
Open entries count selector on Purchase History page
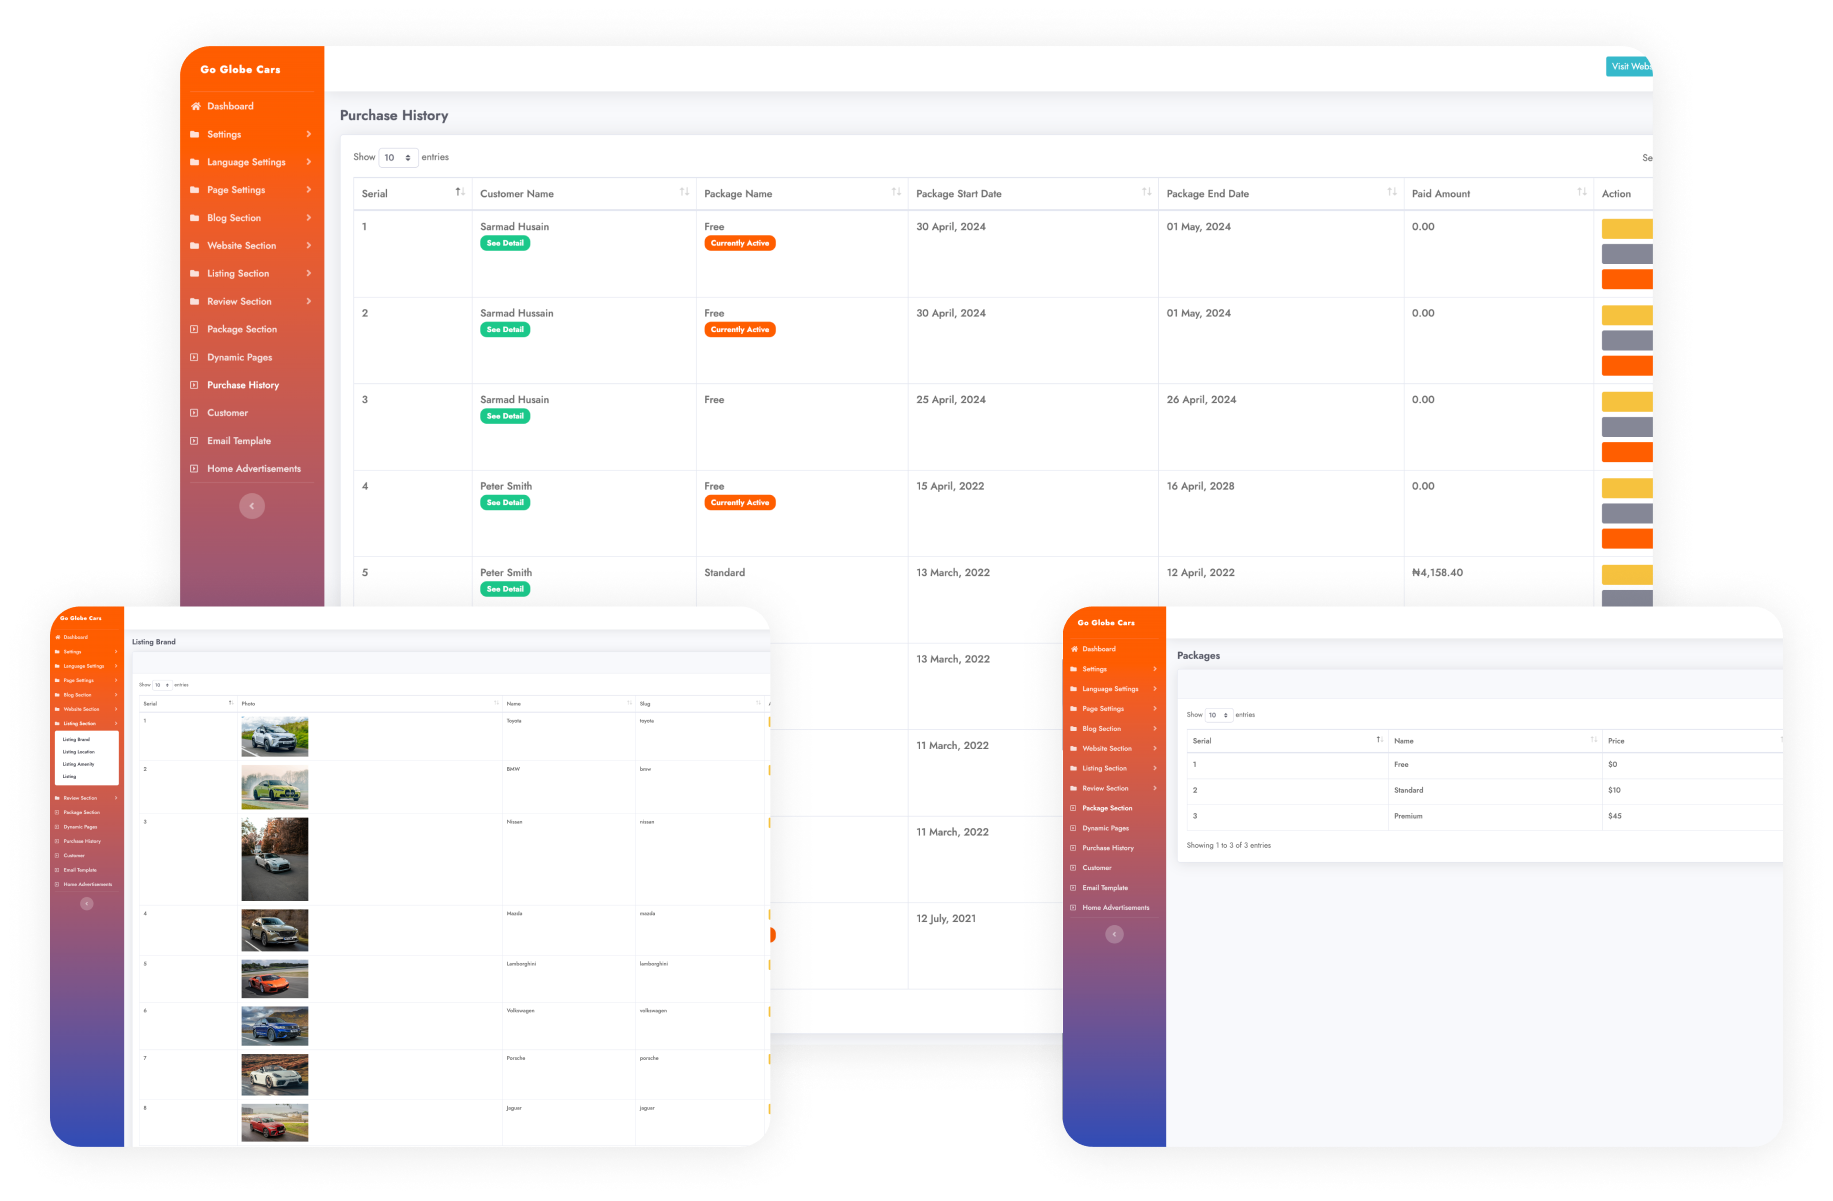(398, 158)
